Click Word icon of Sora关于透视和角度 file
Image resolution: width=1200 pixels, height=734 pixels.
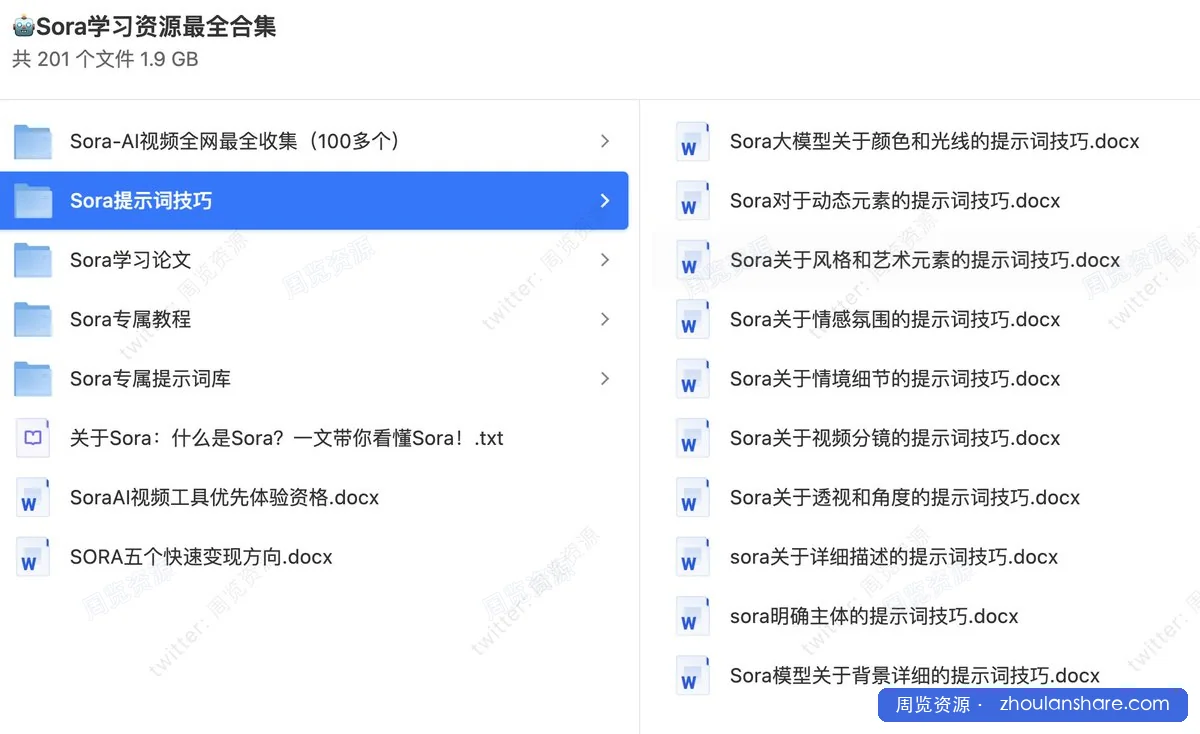click(x=692, y=498)
